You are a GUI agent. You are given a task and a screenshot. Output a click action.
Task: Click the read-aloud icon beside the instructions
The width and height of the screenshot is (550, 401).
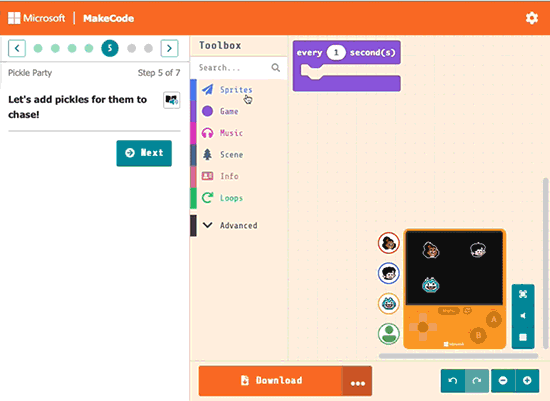pos(172,100)
